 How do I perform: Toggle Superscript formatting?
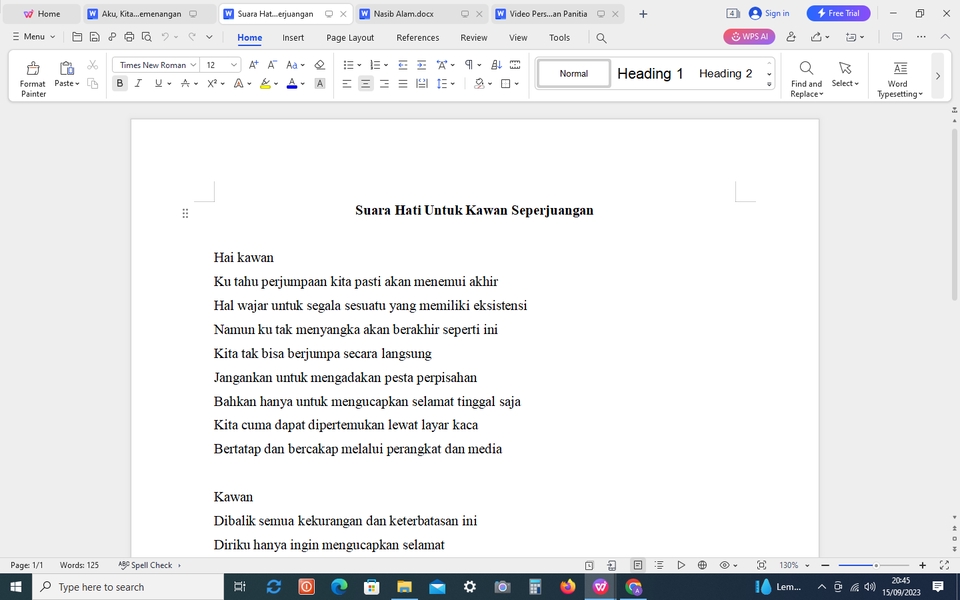(212, 83)
